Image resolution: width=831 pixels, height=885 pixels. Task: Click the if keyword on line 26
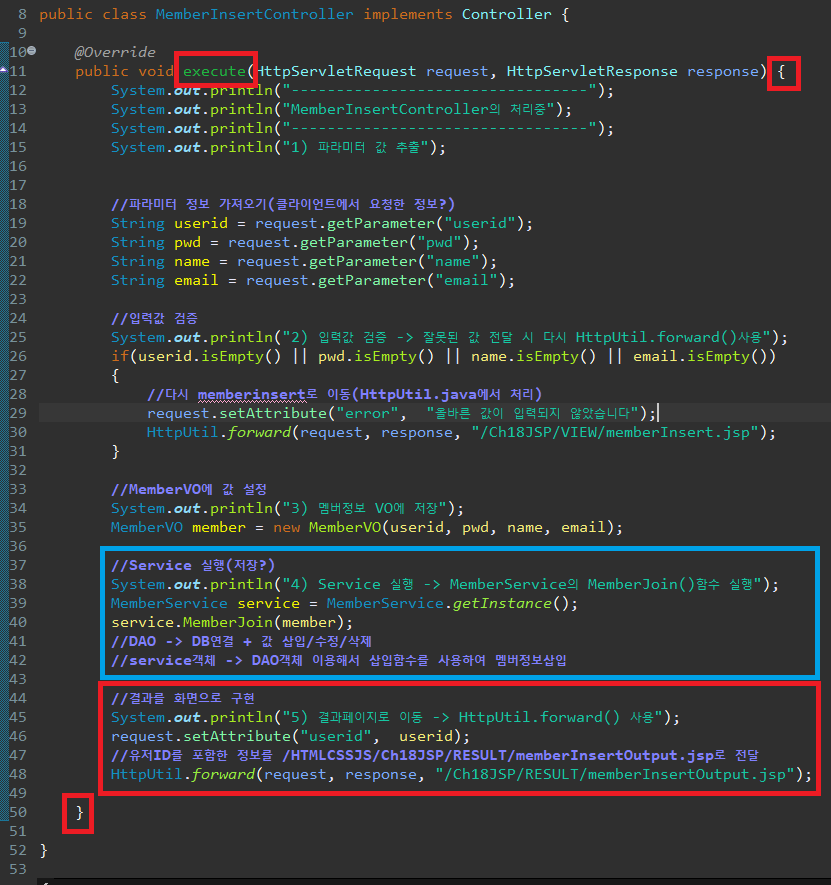pos(120,356)
